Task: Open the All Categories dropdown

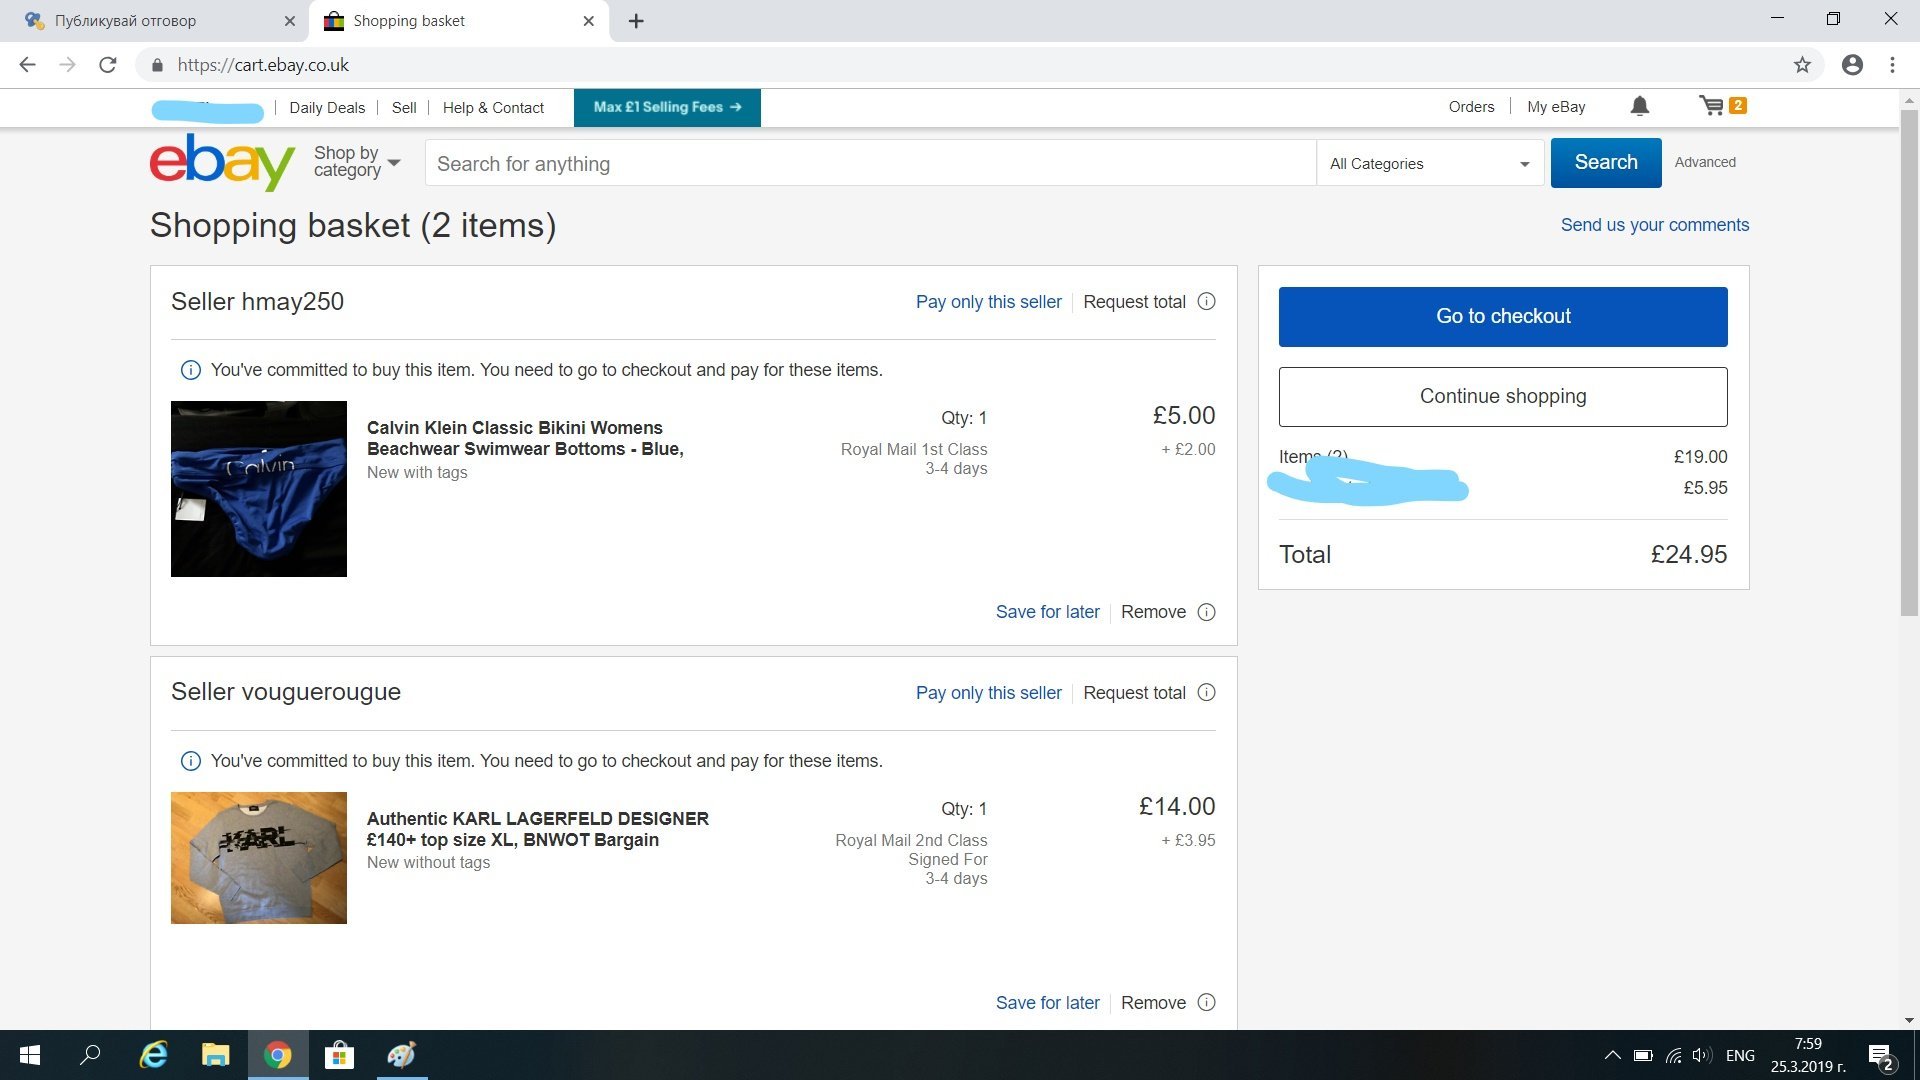Action: [x=1429, y=164]
